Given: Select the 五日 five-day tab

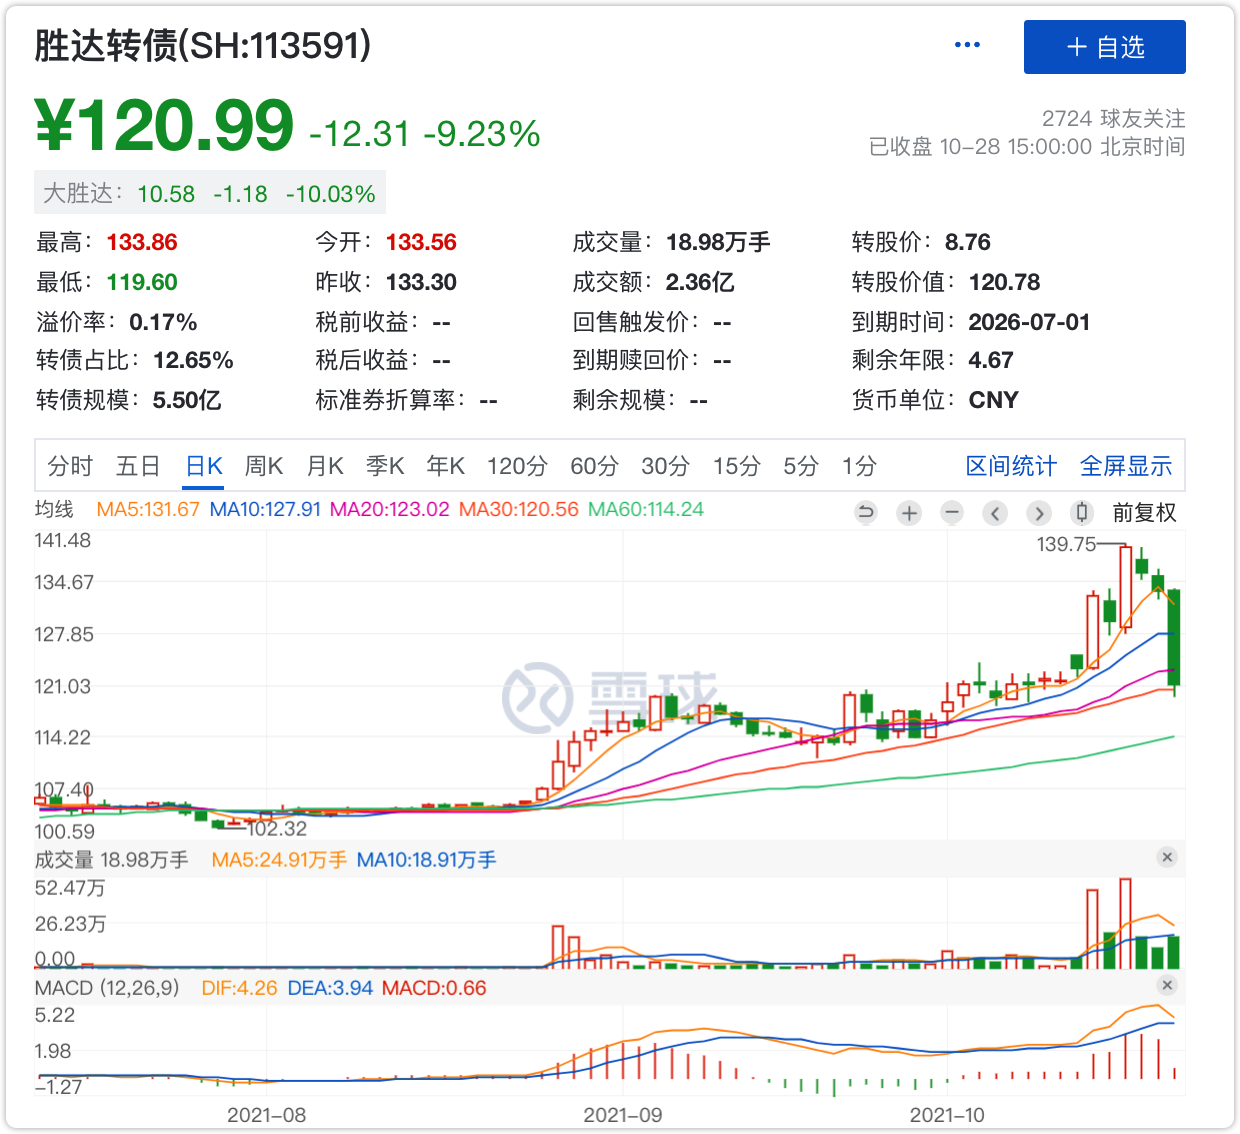Looking at the screenshot, I should click(138, 466).
